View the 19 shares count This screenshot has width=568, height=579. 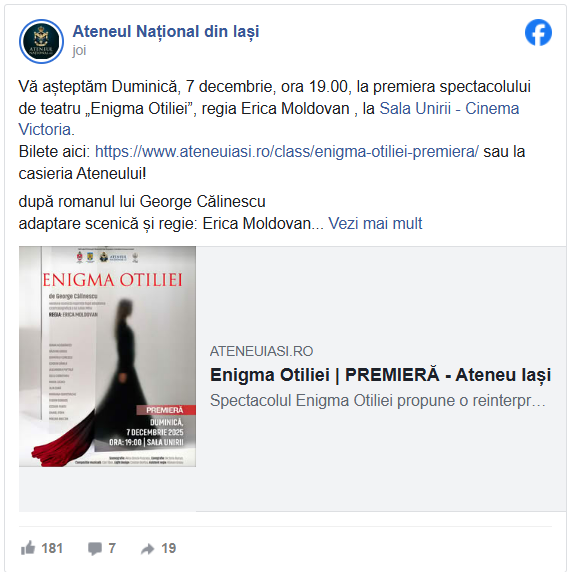168,548
